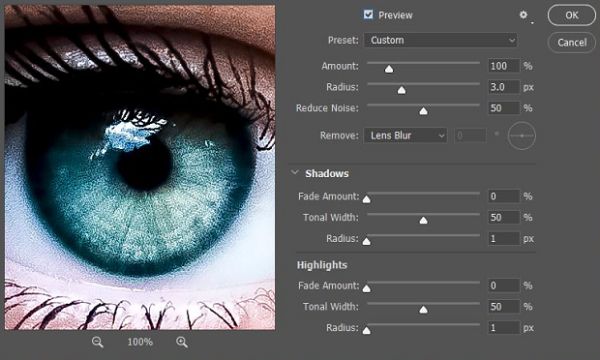600x360 pixels.
Task: Click the Cancel button
Action: [572, 42]
